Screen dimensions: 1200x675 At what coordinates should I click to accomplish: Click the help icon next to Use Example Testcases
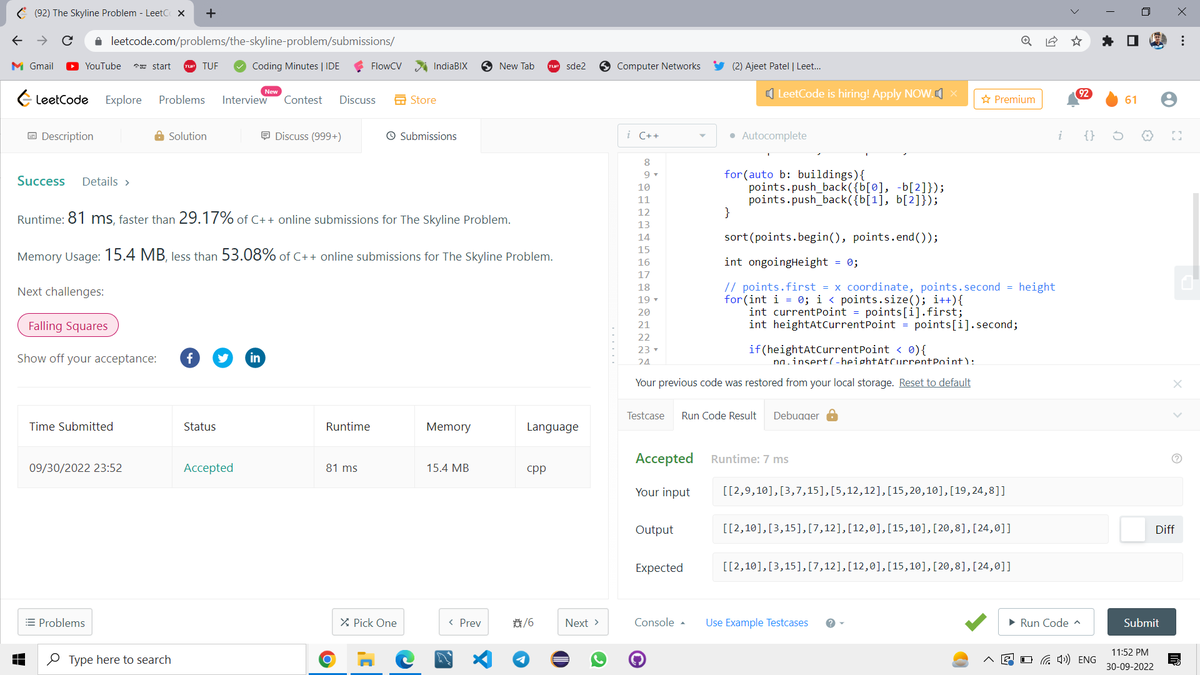(x=830, y=623)
